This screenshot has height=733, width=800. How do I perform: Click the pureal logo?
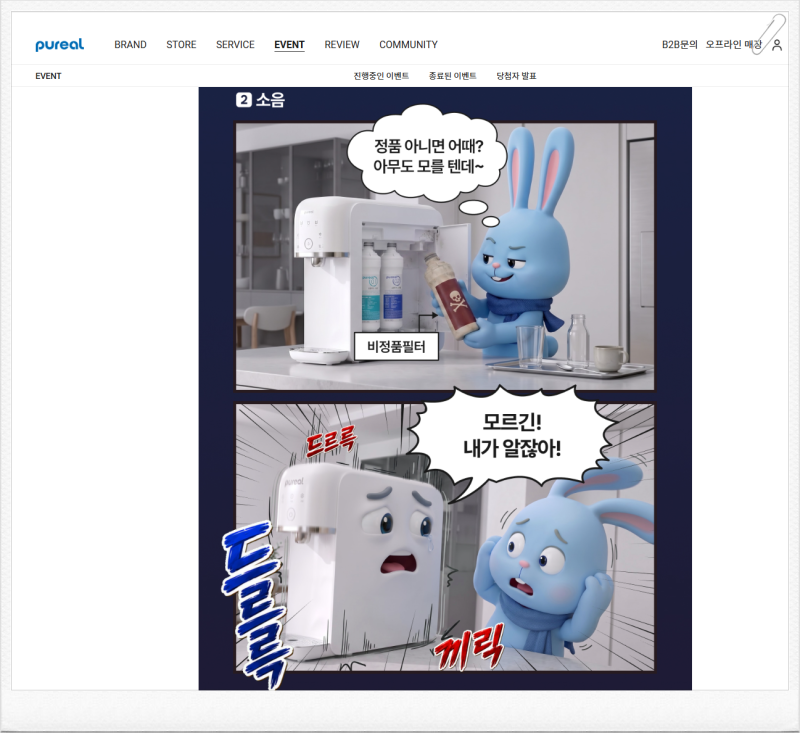pos(60,45)
